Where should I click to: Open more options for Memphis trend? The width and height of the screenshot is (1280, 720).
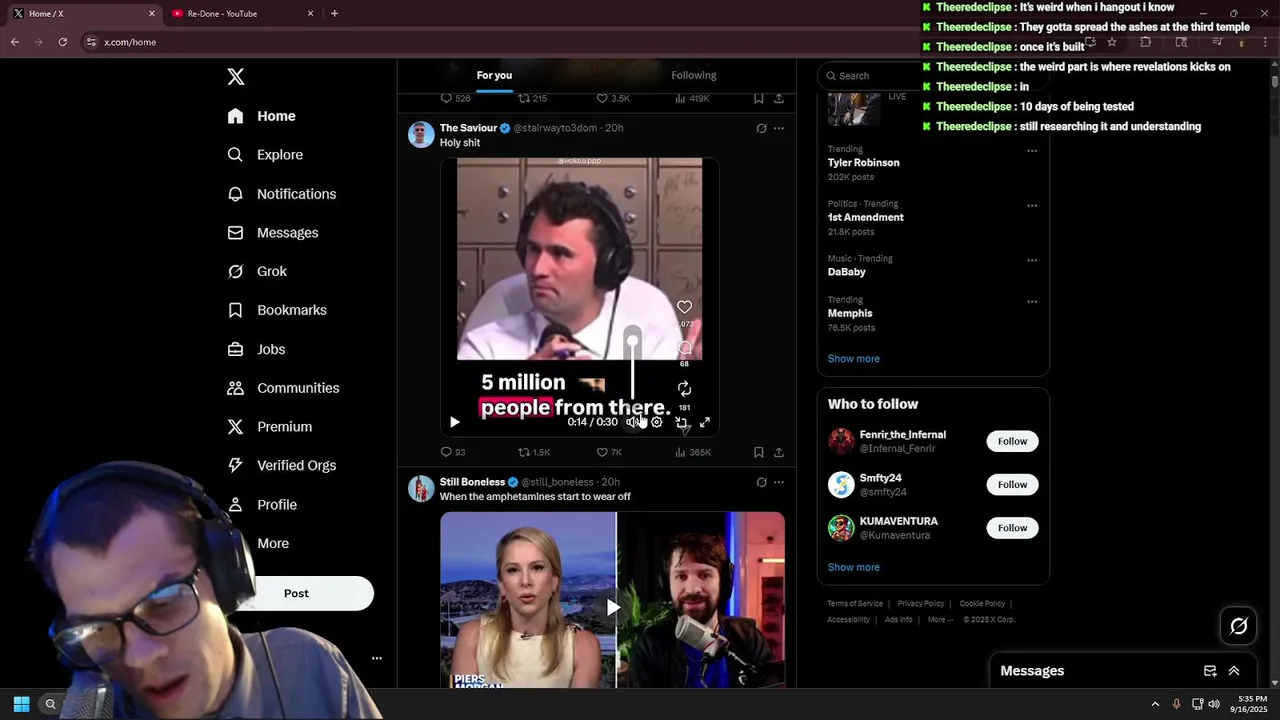[1032, 302]
